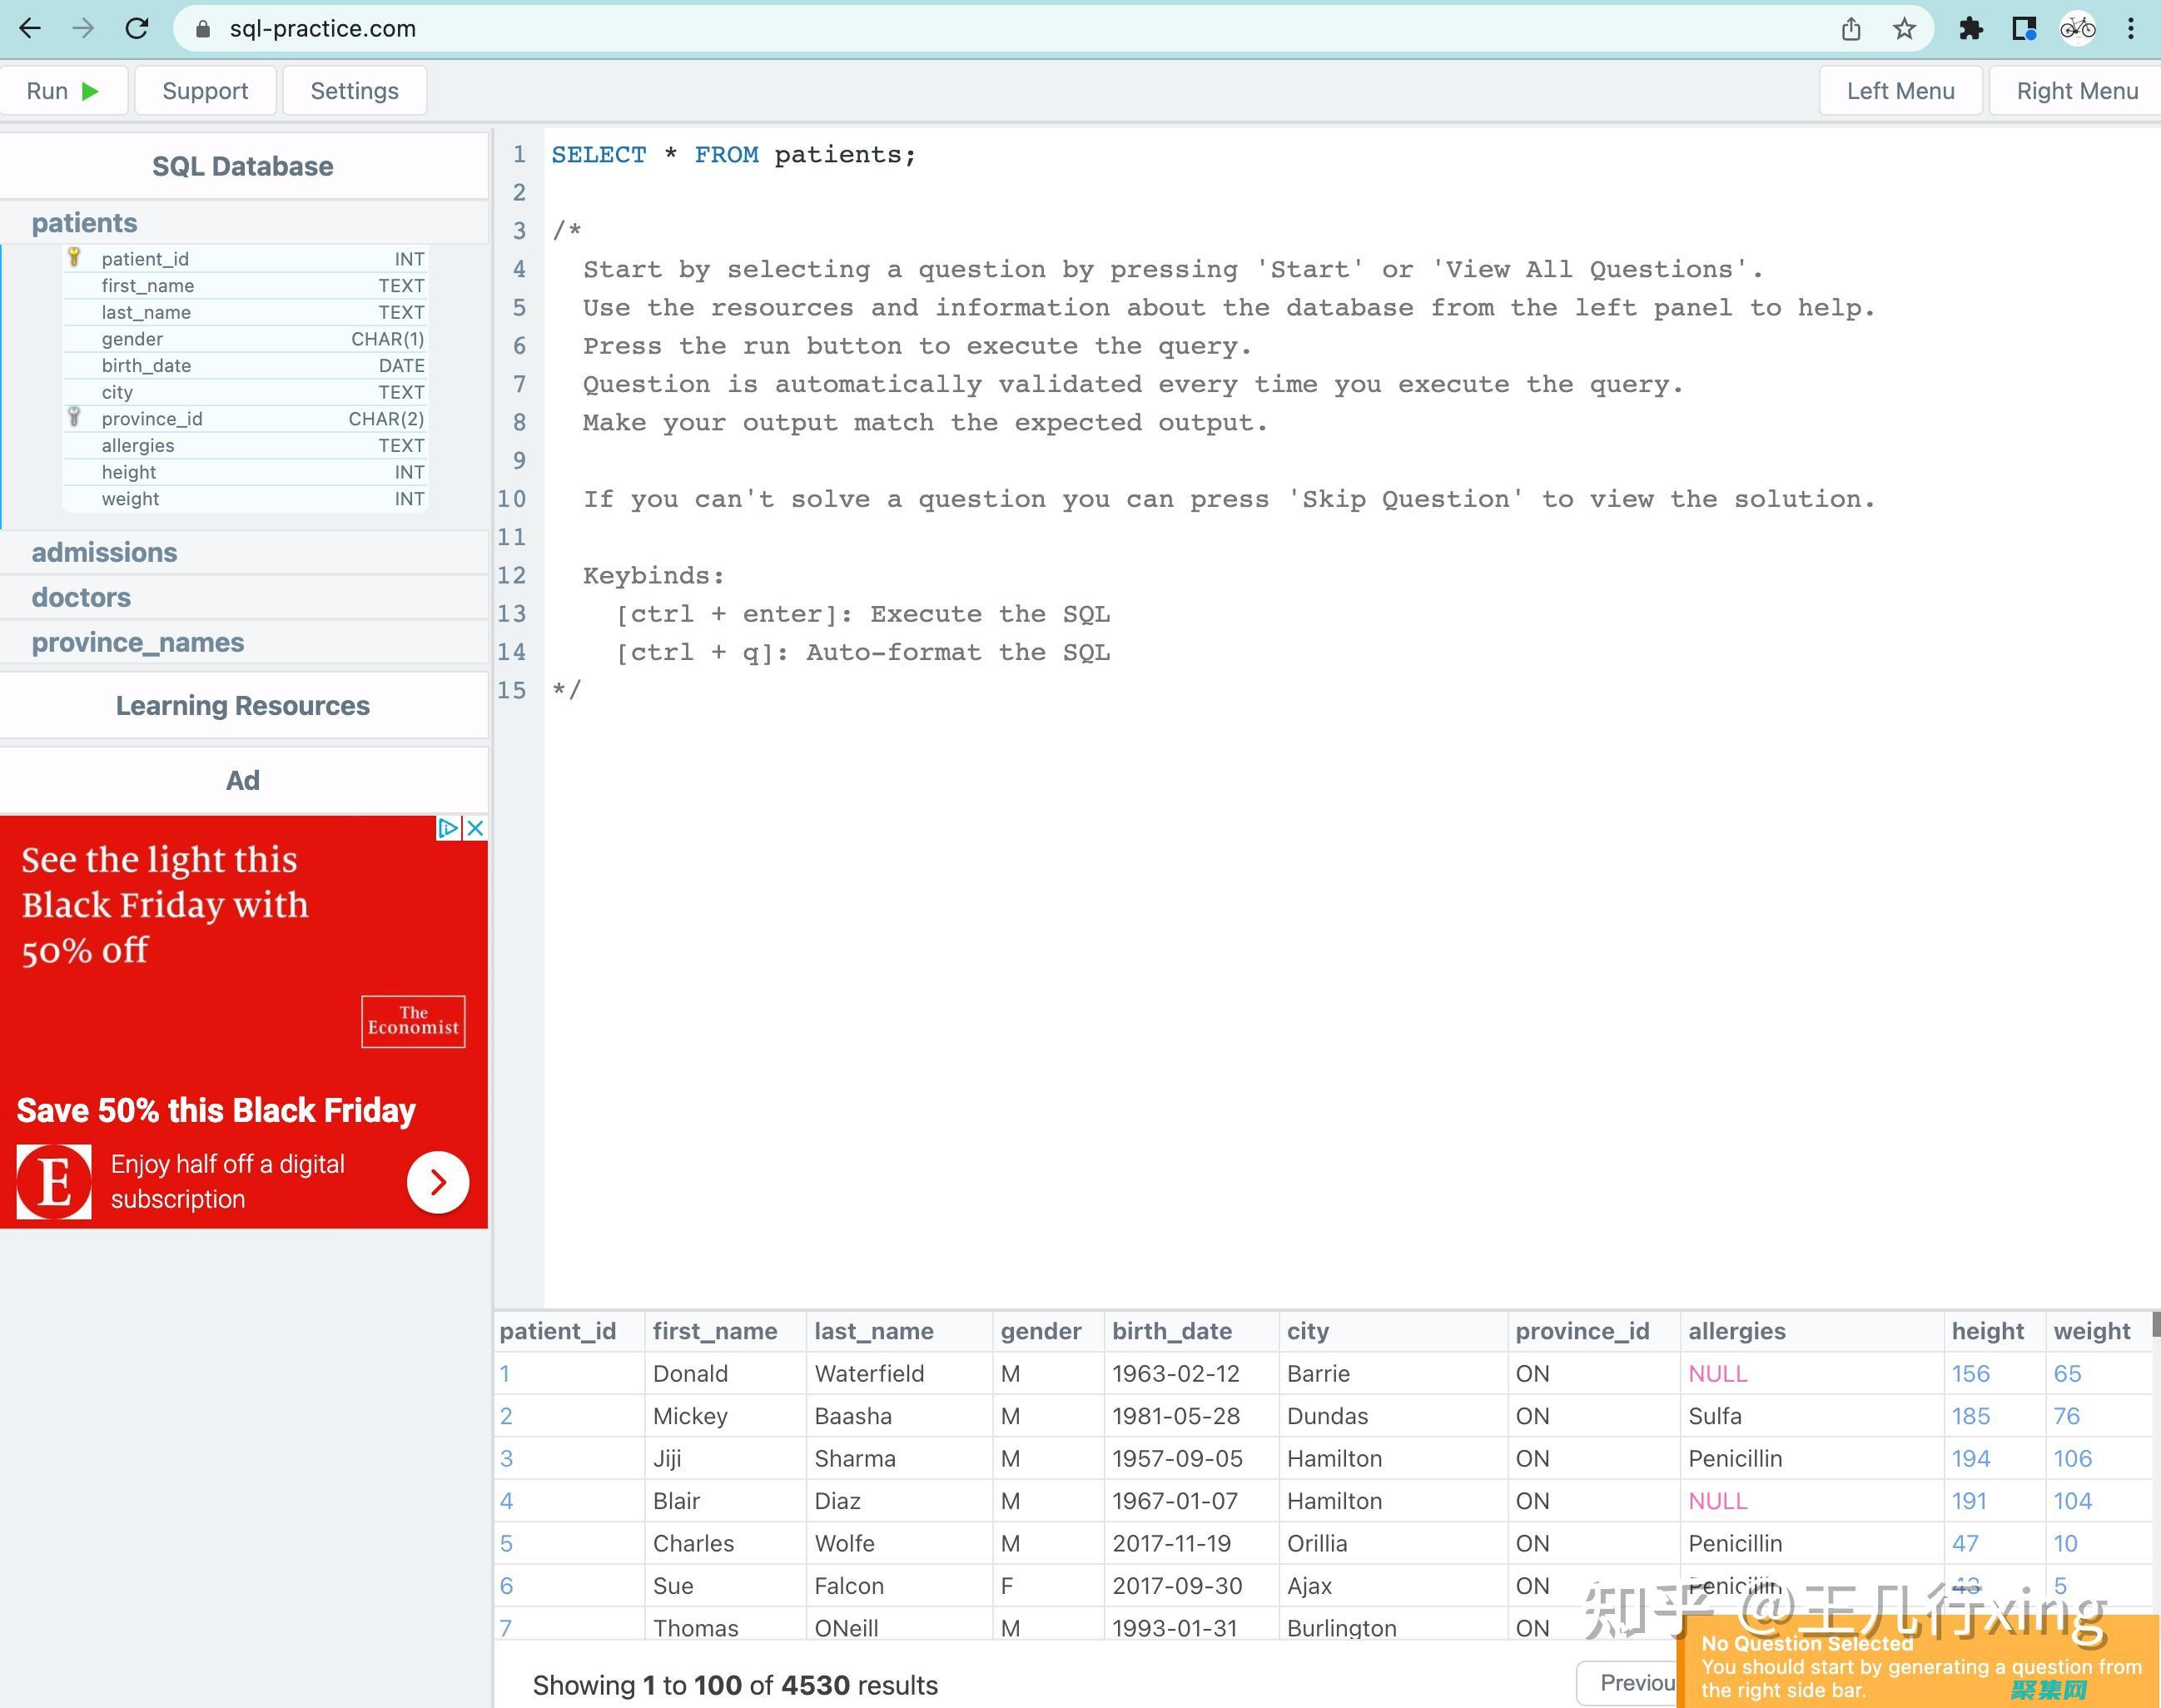Viewport: 2161px width, 1708px height.
Task: Open the browser extensions puzzle icon
Action: (1971, 28)
